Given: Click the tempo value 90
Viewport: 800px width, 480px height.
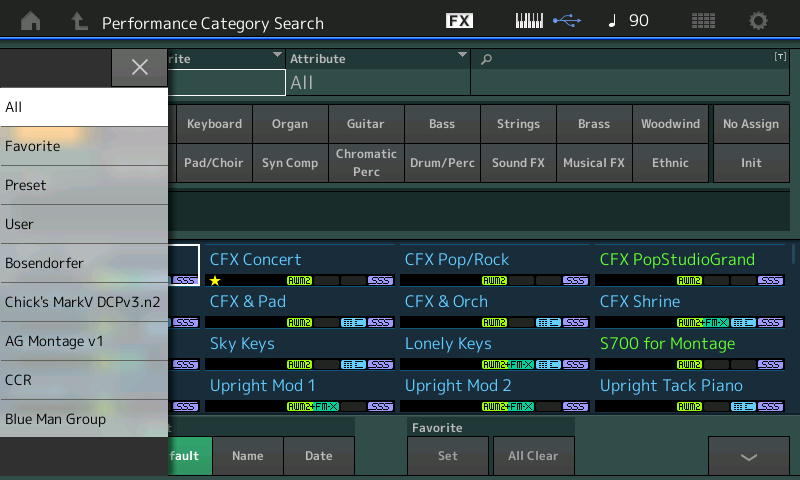Looking at the screenshot, I should coord(639,21).
